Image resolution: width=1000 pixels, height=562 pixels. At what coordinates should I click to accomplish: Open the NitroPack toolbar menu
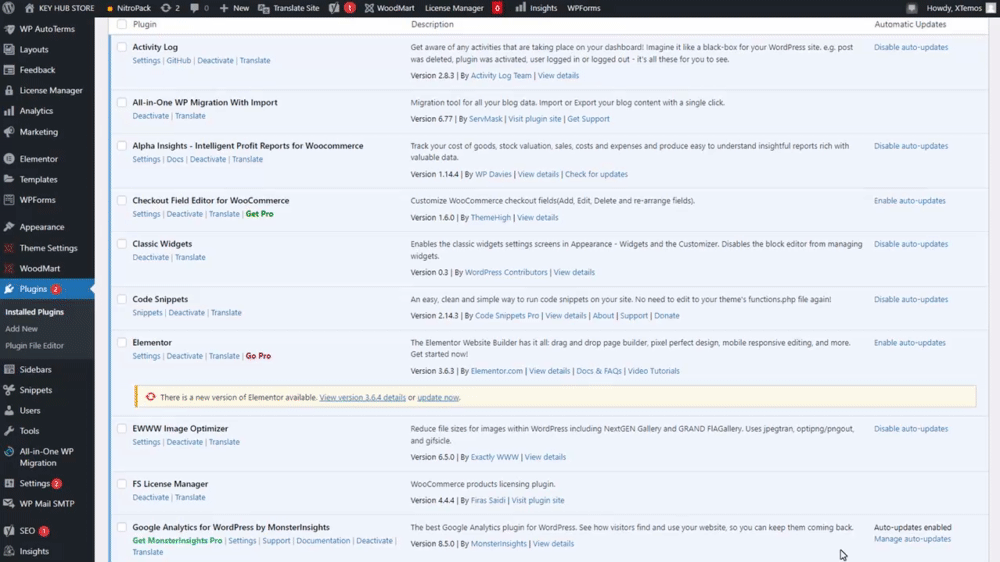point(128,8)
